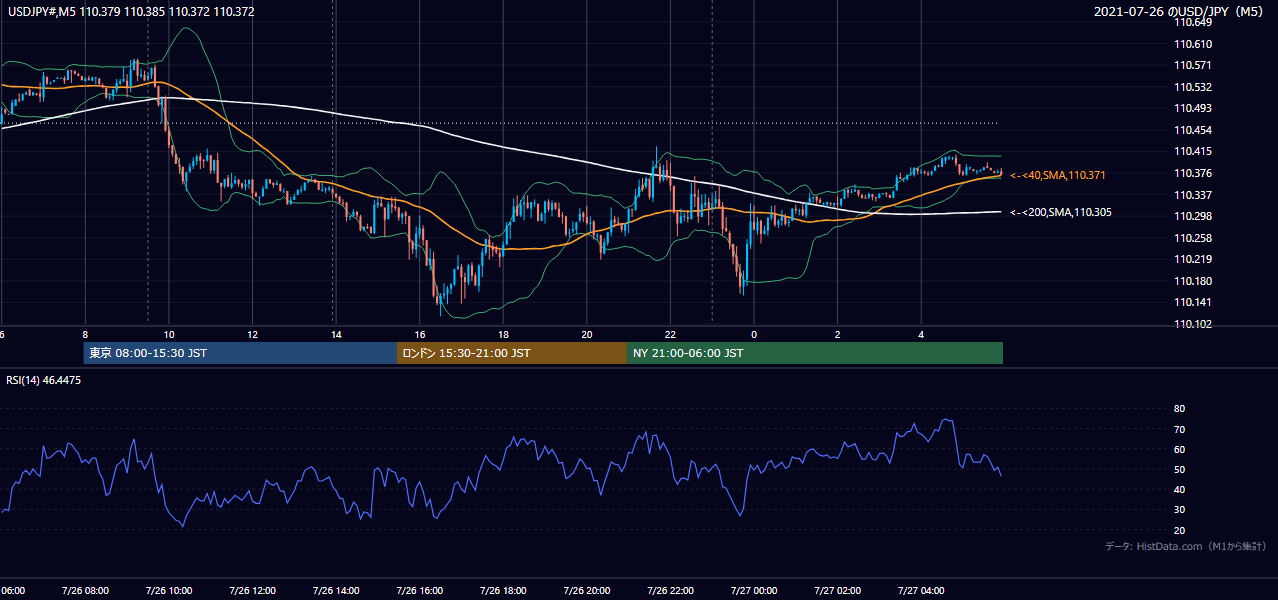Click the 7/26 12:00 time label

(252, 590)
